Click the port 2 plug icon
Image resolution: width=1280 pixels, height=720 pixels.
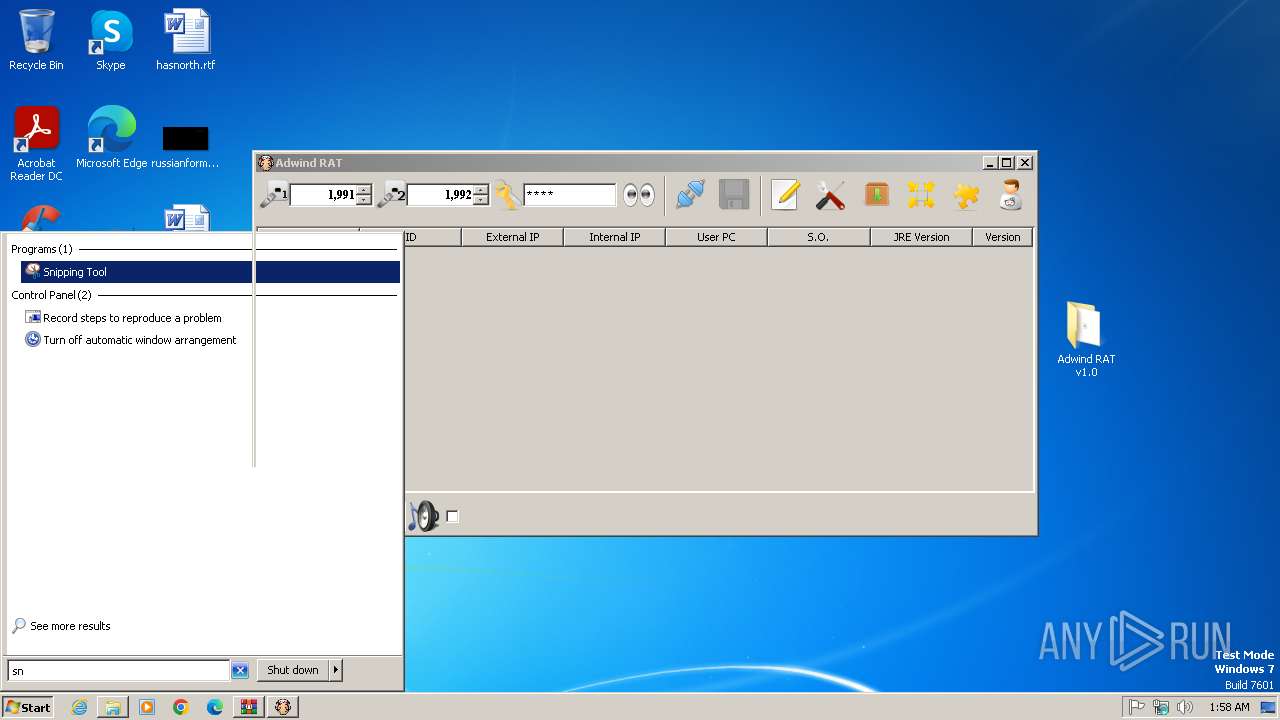click(391, 195)
